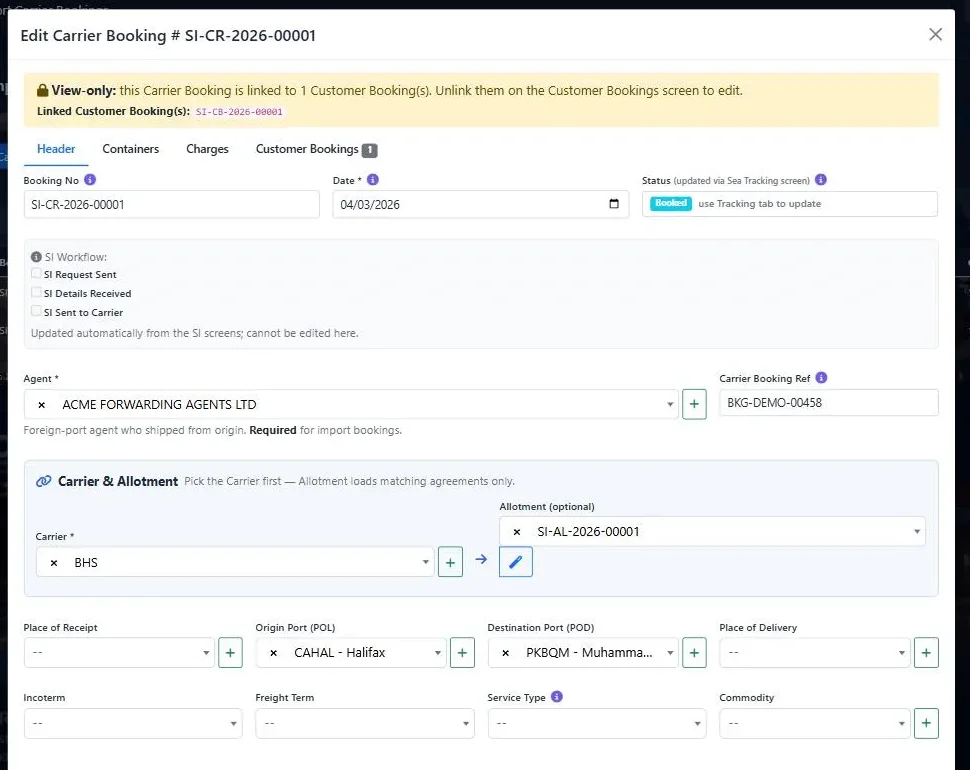Open the Freight Term dropdown
This screenshot has height=770, width=970.
coord(365,724)
